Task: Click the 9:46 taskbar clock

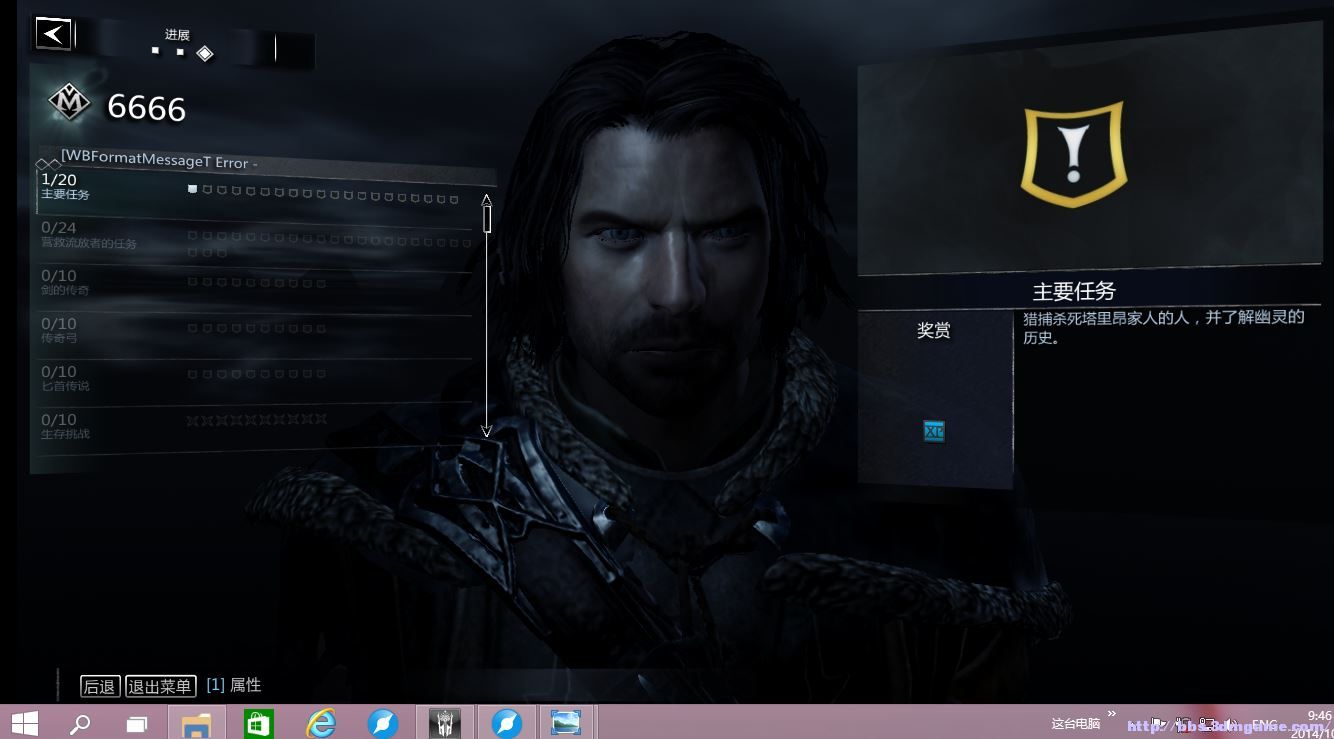Action: click(1319, 716)
